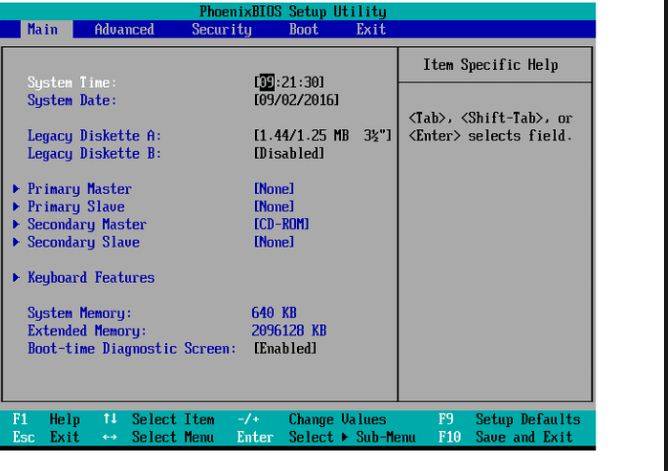This screenshot has width=668, height=471.
Task: Click the Secondary Slave None value
Action: [x=274, y=242]
